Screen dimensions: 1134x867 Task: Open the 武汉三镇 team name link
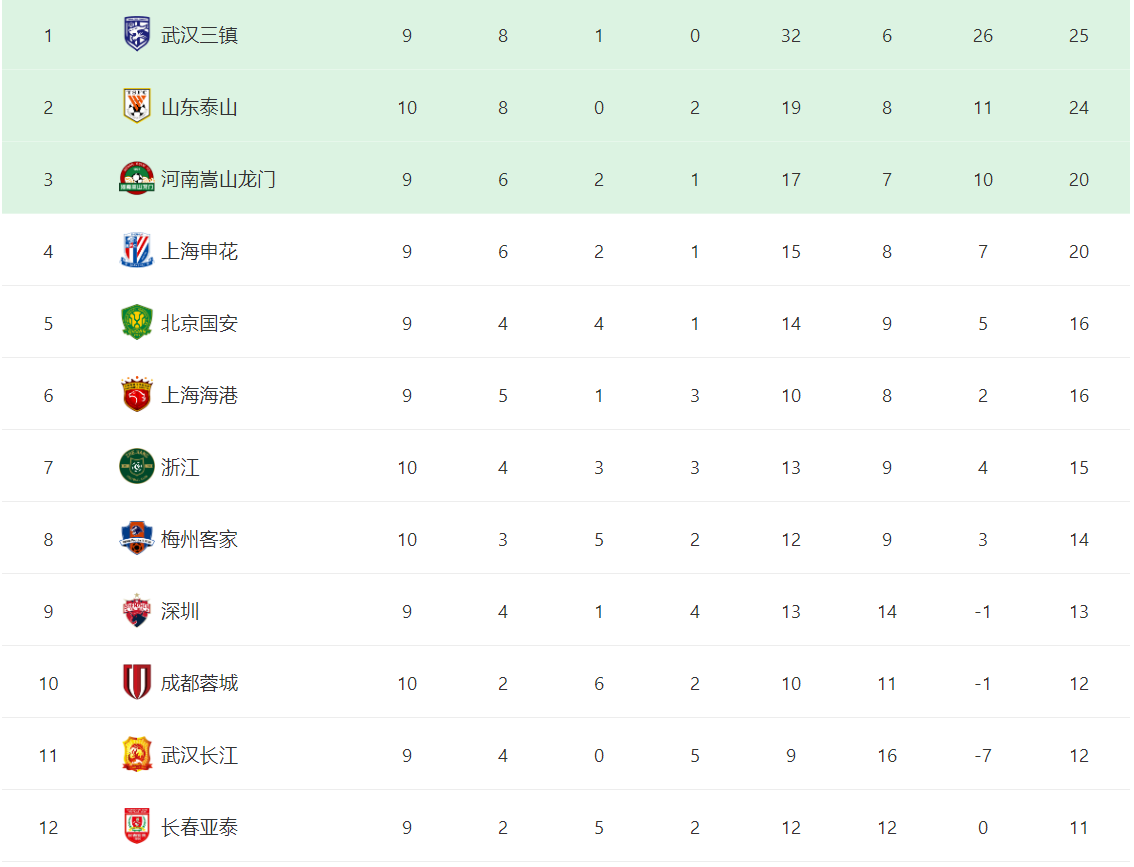[199, 36]
